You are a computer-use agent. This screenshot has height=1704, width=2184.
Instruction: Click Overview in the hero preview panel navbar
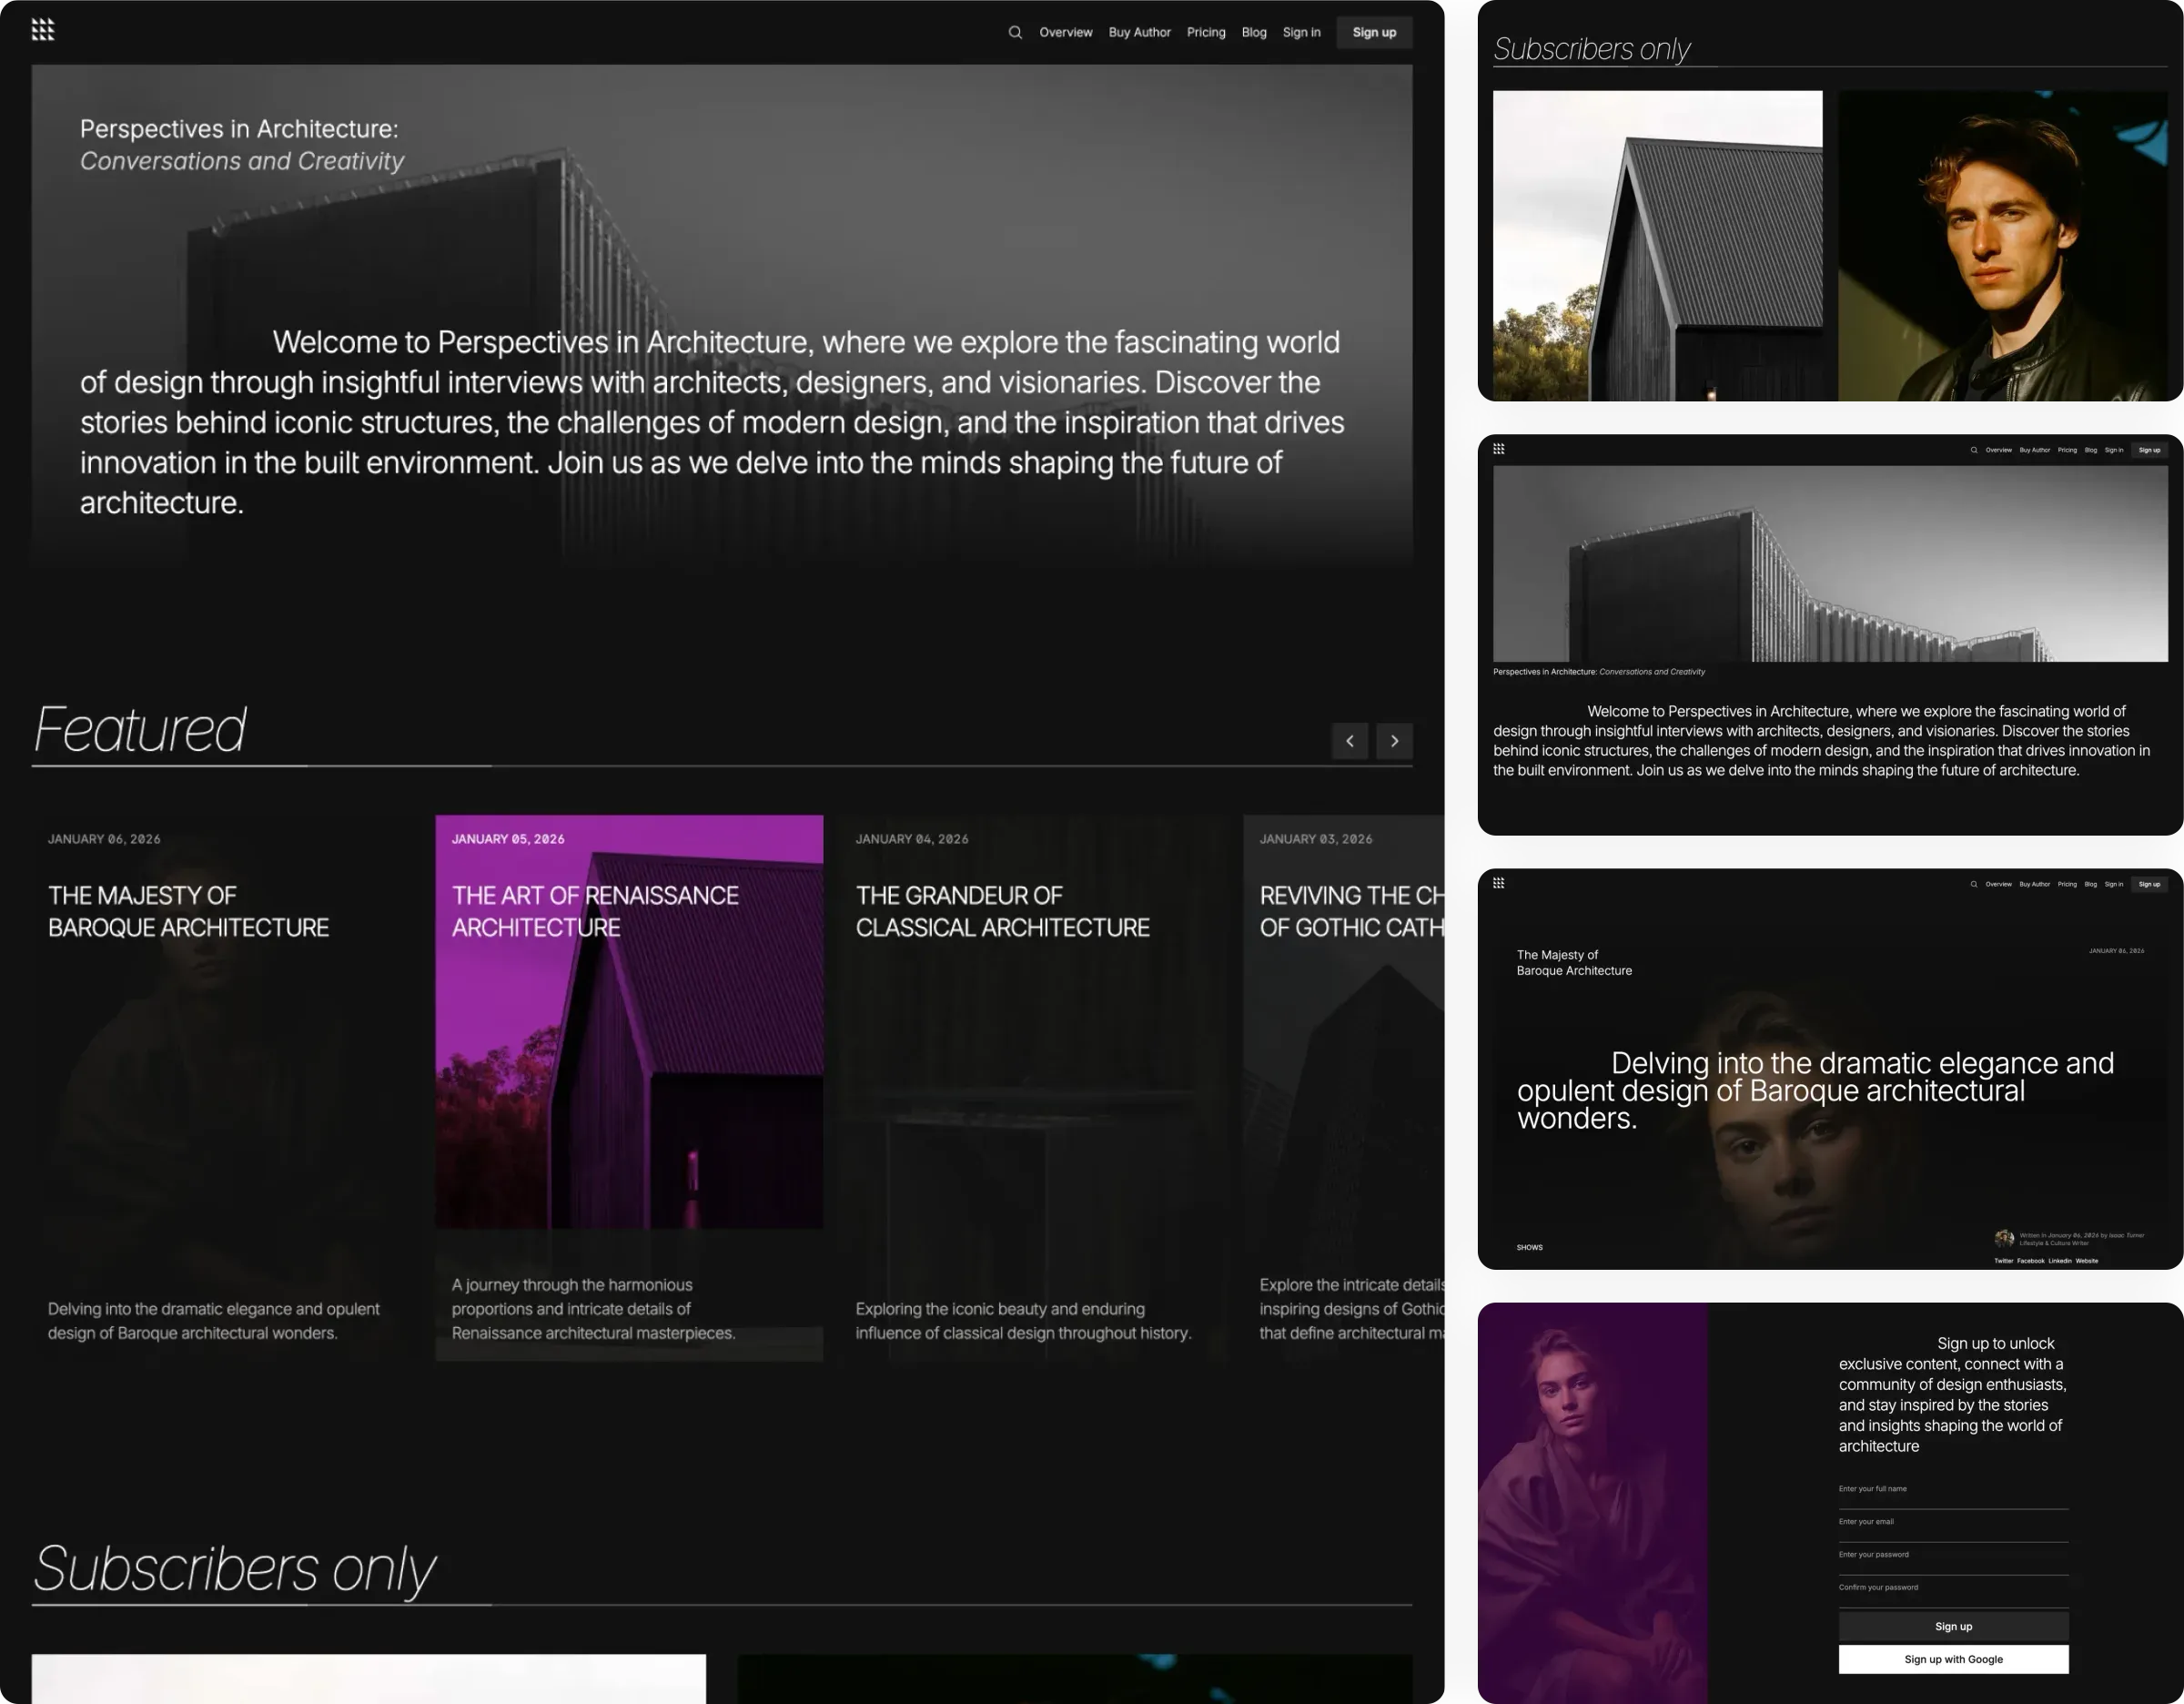click(x=1998, y=450)
